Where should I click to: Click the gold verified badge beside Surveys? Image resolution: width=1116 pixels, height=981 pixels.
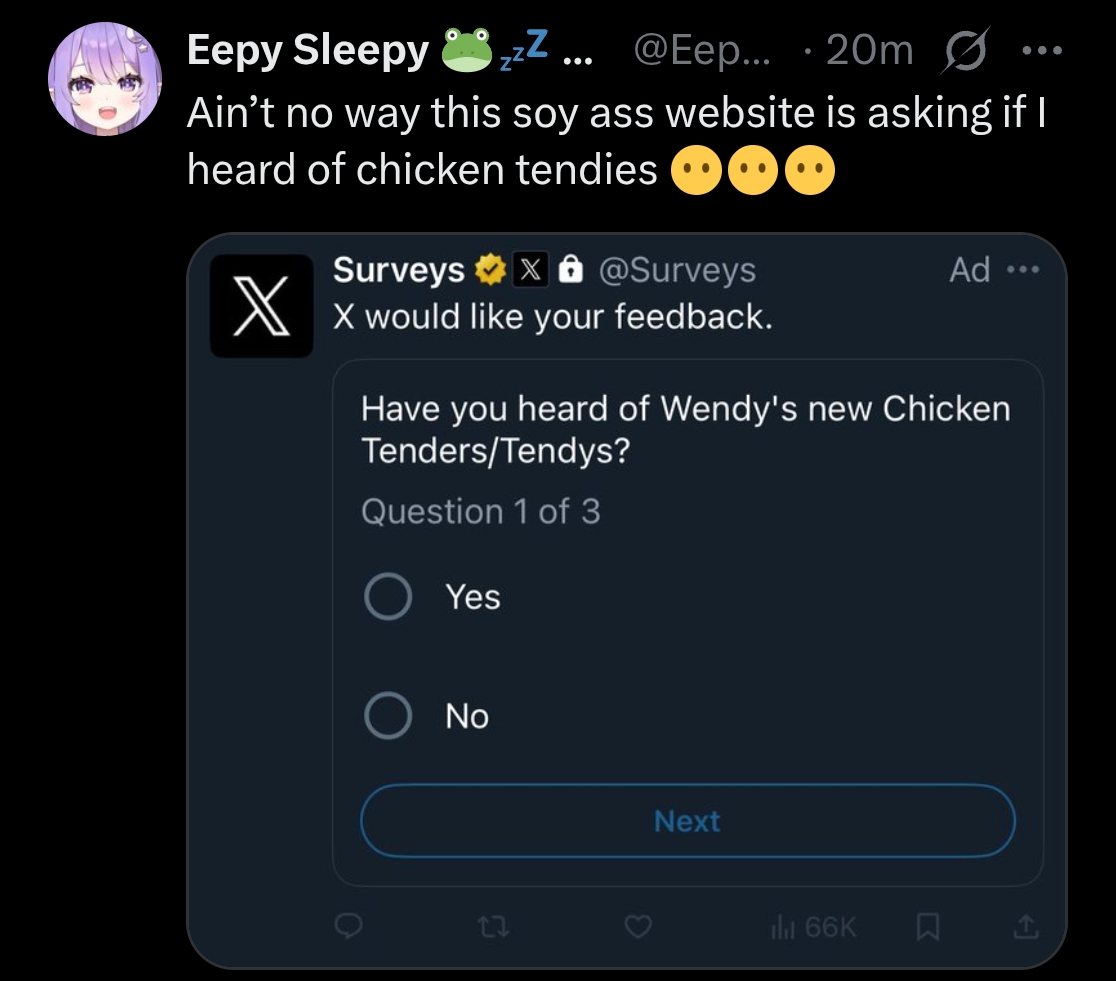pos(490,270)
